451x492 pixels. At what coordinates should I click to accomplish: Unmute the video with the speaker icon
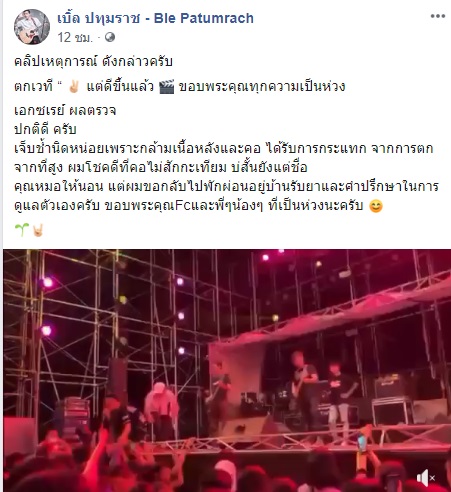426,478
